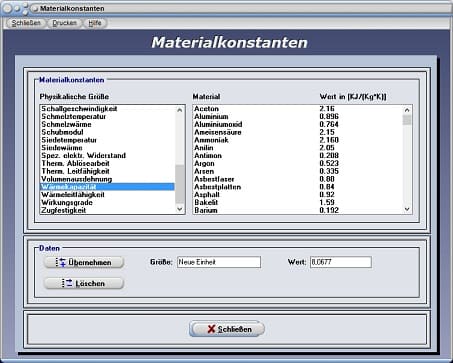Click the value 0.192 for Barium

(x=329, y=210)
